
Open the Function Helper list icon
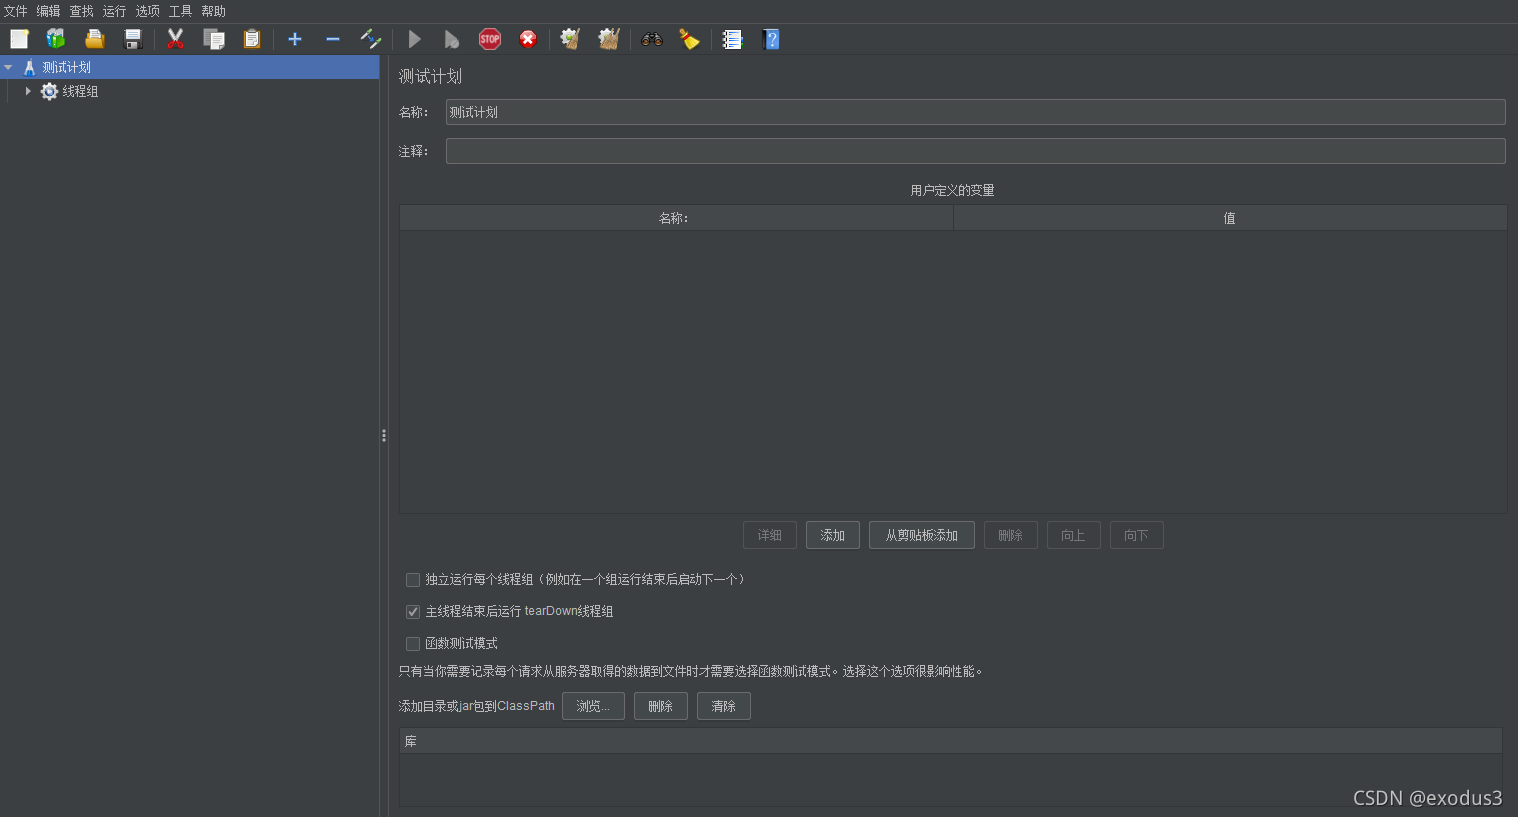(x=733, y=39)
